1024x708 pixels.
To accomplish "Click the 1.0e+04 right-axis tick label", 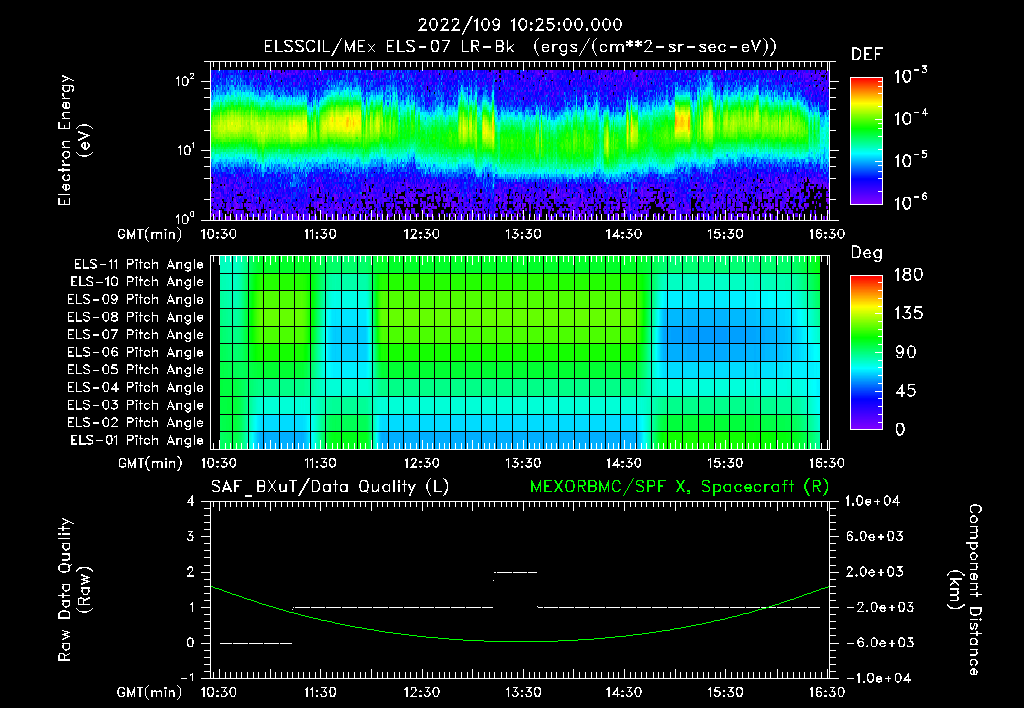I will coord(873,501).
